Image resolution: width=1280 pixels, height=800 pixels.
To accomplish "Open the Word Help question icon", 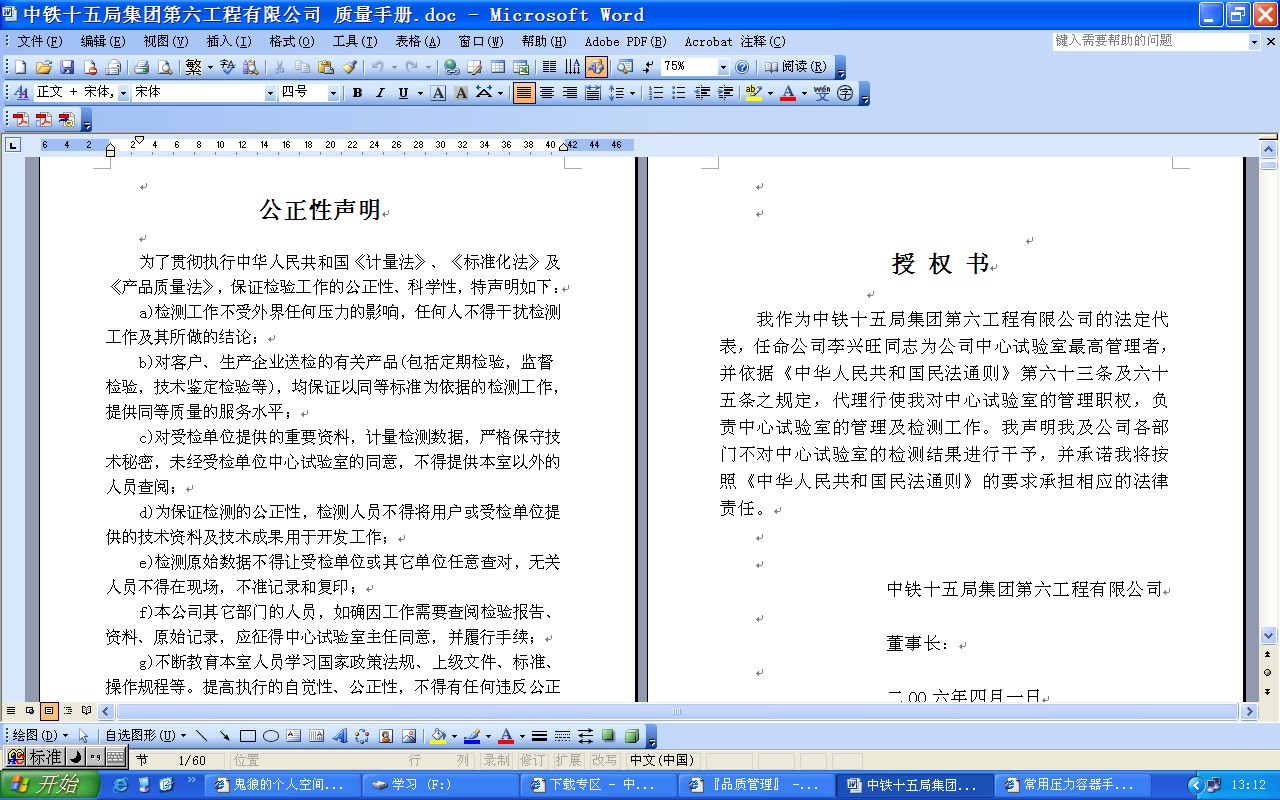I will pos(742,67).
